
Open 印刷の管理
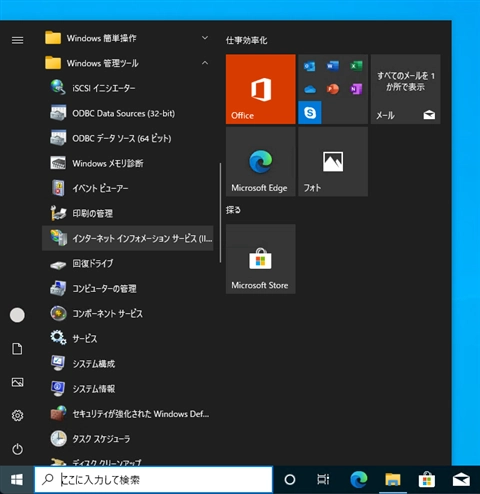[x=128, y=213]
